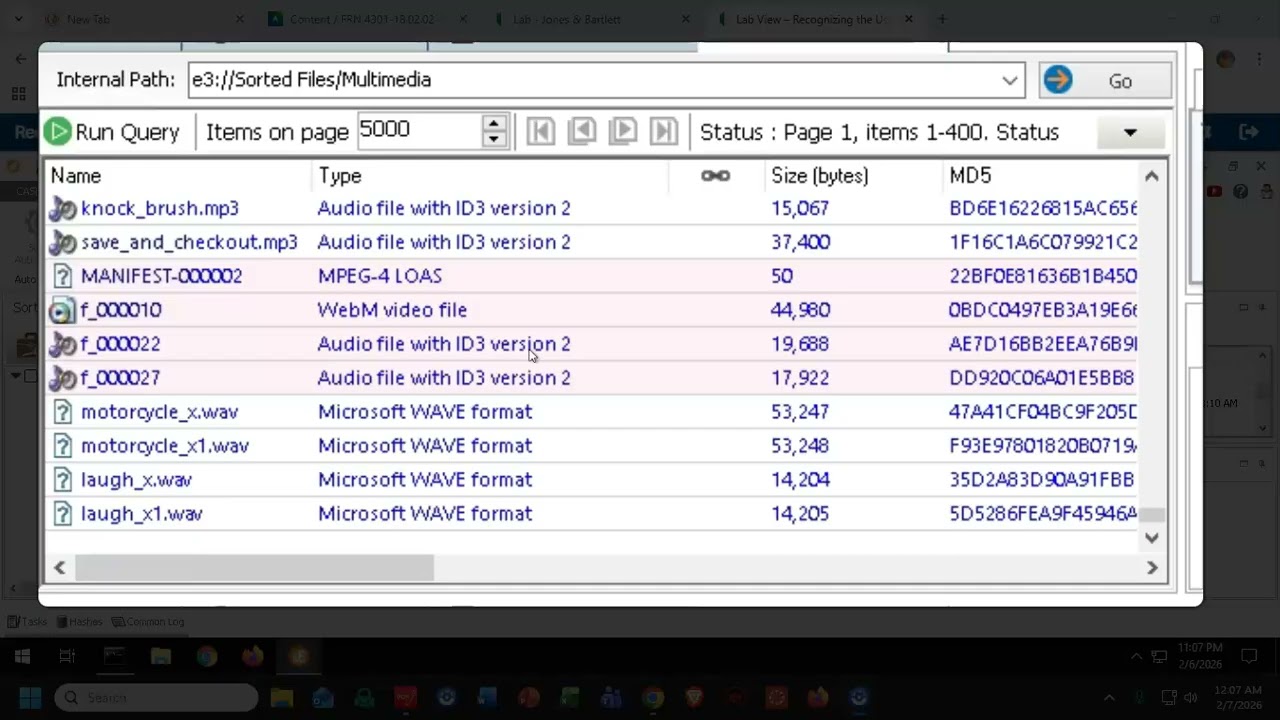Click the 14,205 size value
1280x720 pixels.
(800, 514)
